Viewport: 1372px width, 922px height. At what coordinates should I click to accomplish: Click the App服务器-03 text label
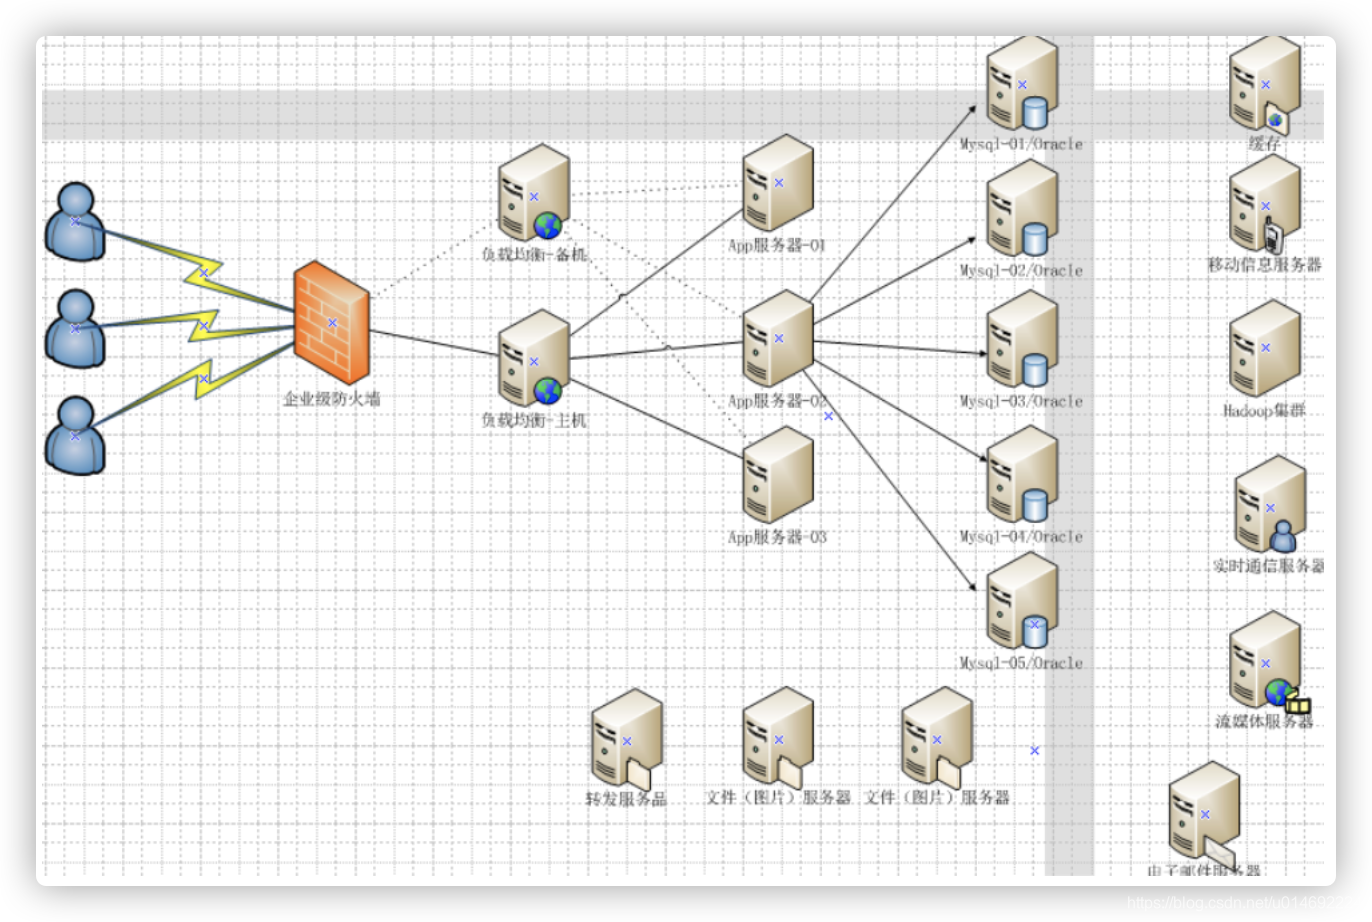[777, 537]
